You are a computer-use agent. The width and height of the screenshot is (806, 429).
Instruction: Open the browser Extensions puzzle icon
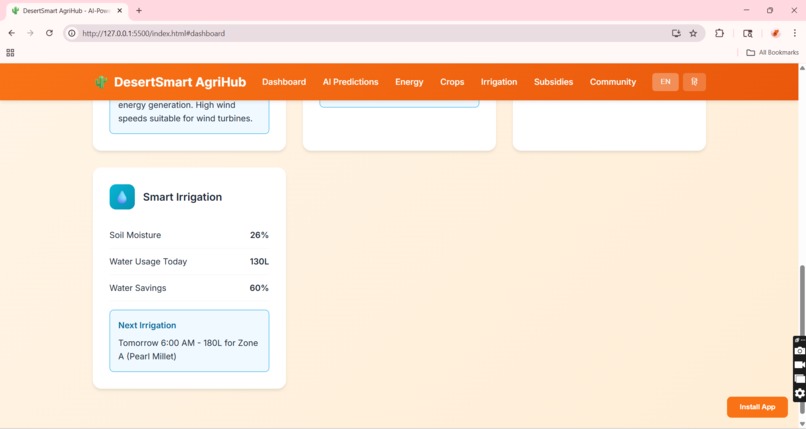point(719,33)
